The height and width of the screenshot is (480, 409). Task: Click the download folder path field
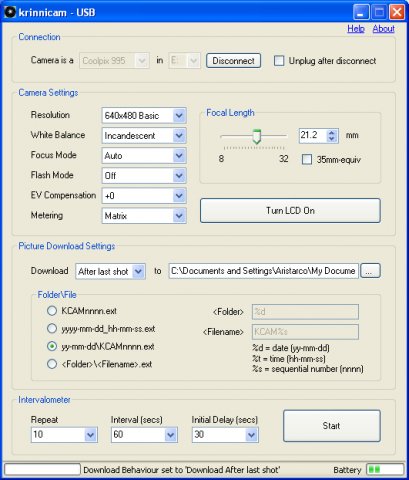pyautogui.click(x=264, y=271)
